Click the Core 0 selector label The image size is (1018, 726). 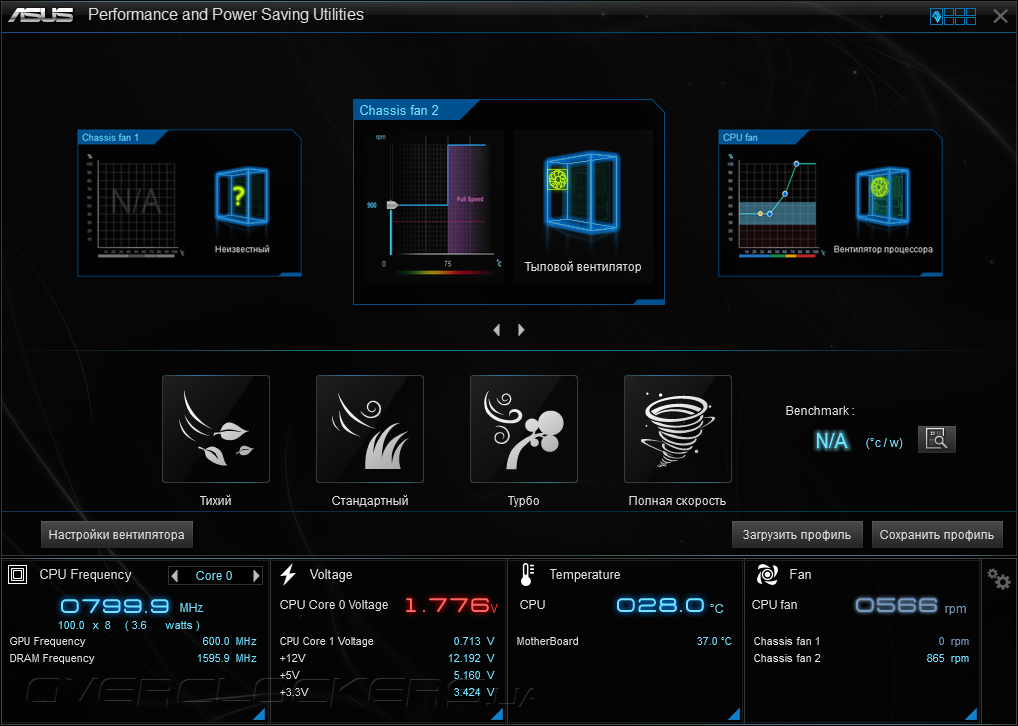point(214,575)
